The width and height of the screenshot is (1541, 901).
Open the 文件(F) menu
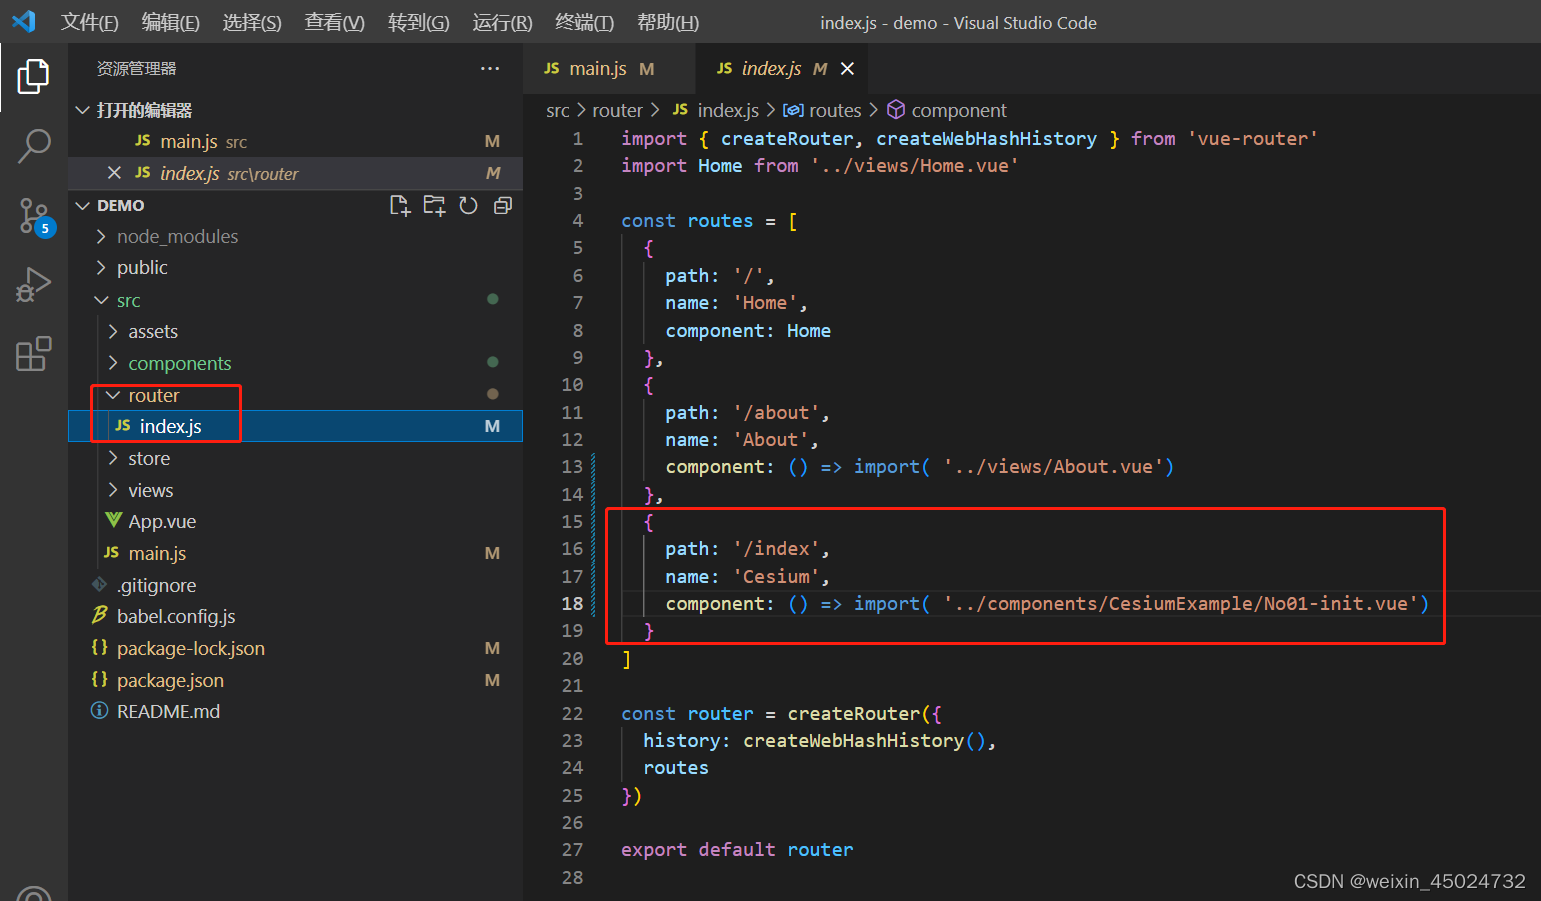(x=90, y=22)
